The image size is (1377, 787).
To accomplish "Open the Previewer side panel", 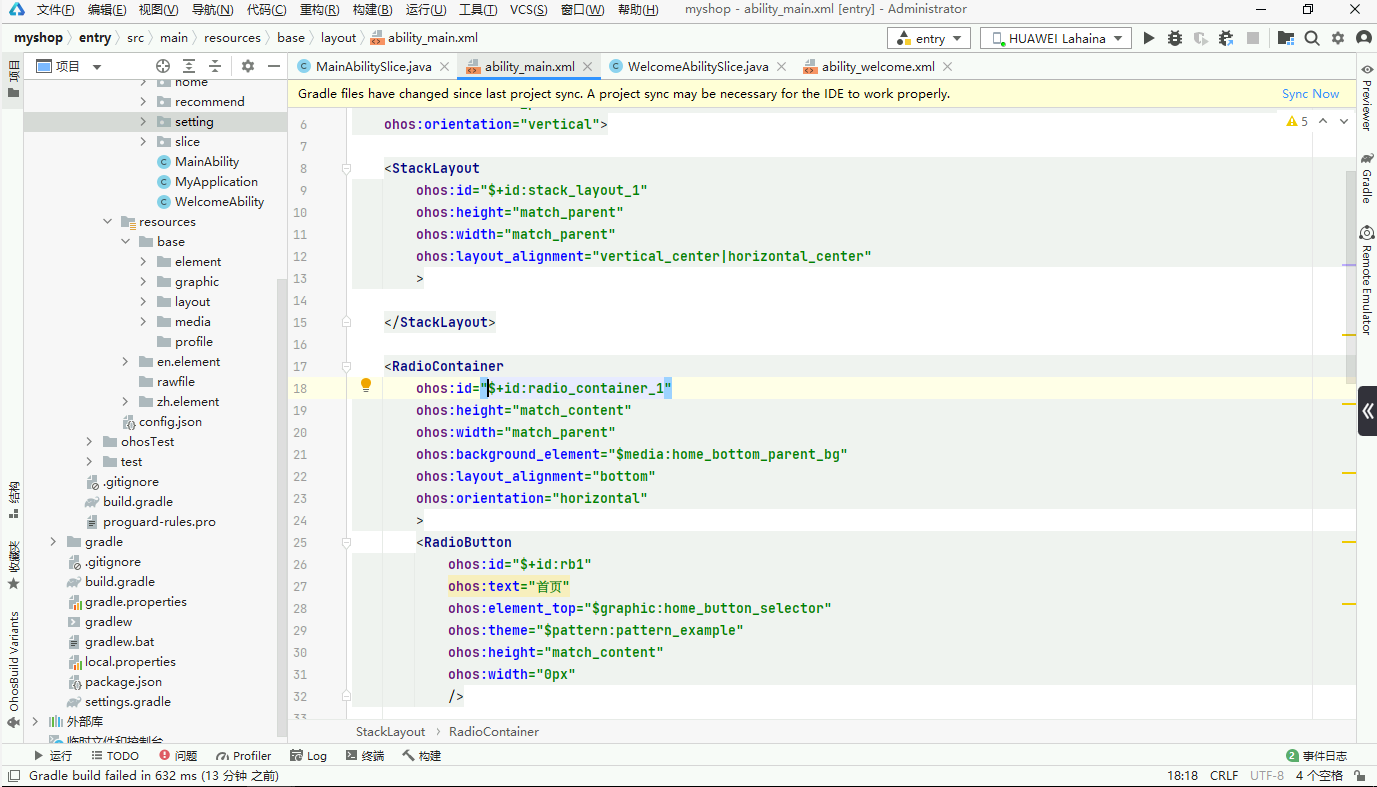I will [x=1367, y=97].
